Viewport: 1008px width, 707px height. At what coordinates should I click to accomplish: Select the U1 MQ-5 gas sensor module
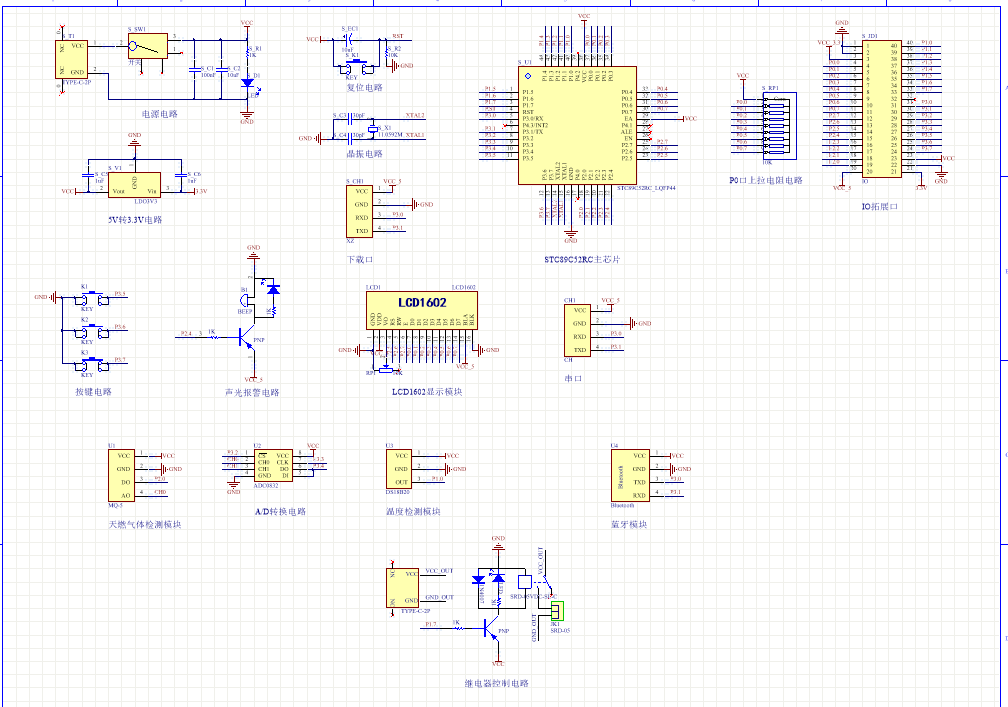(x=122, y=476)
